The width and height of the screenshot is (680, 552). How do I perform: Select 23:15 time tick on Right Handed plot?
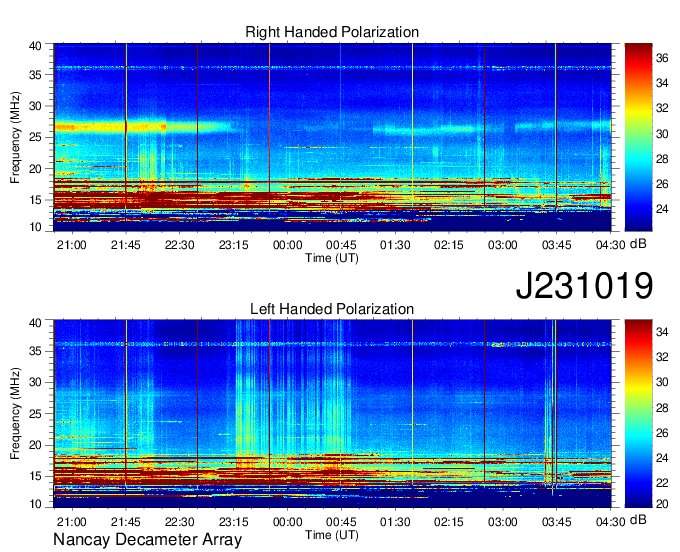click(233, 245)
